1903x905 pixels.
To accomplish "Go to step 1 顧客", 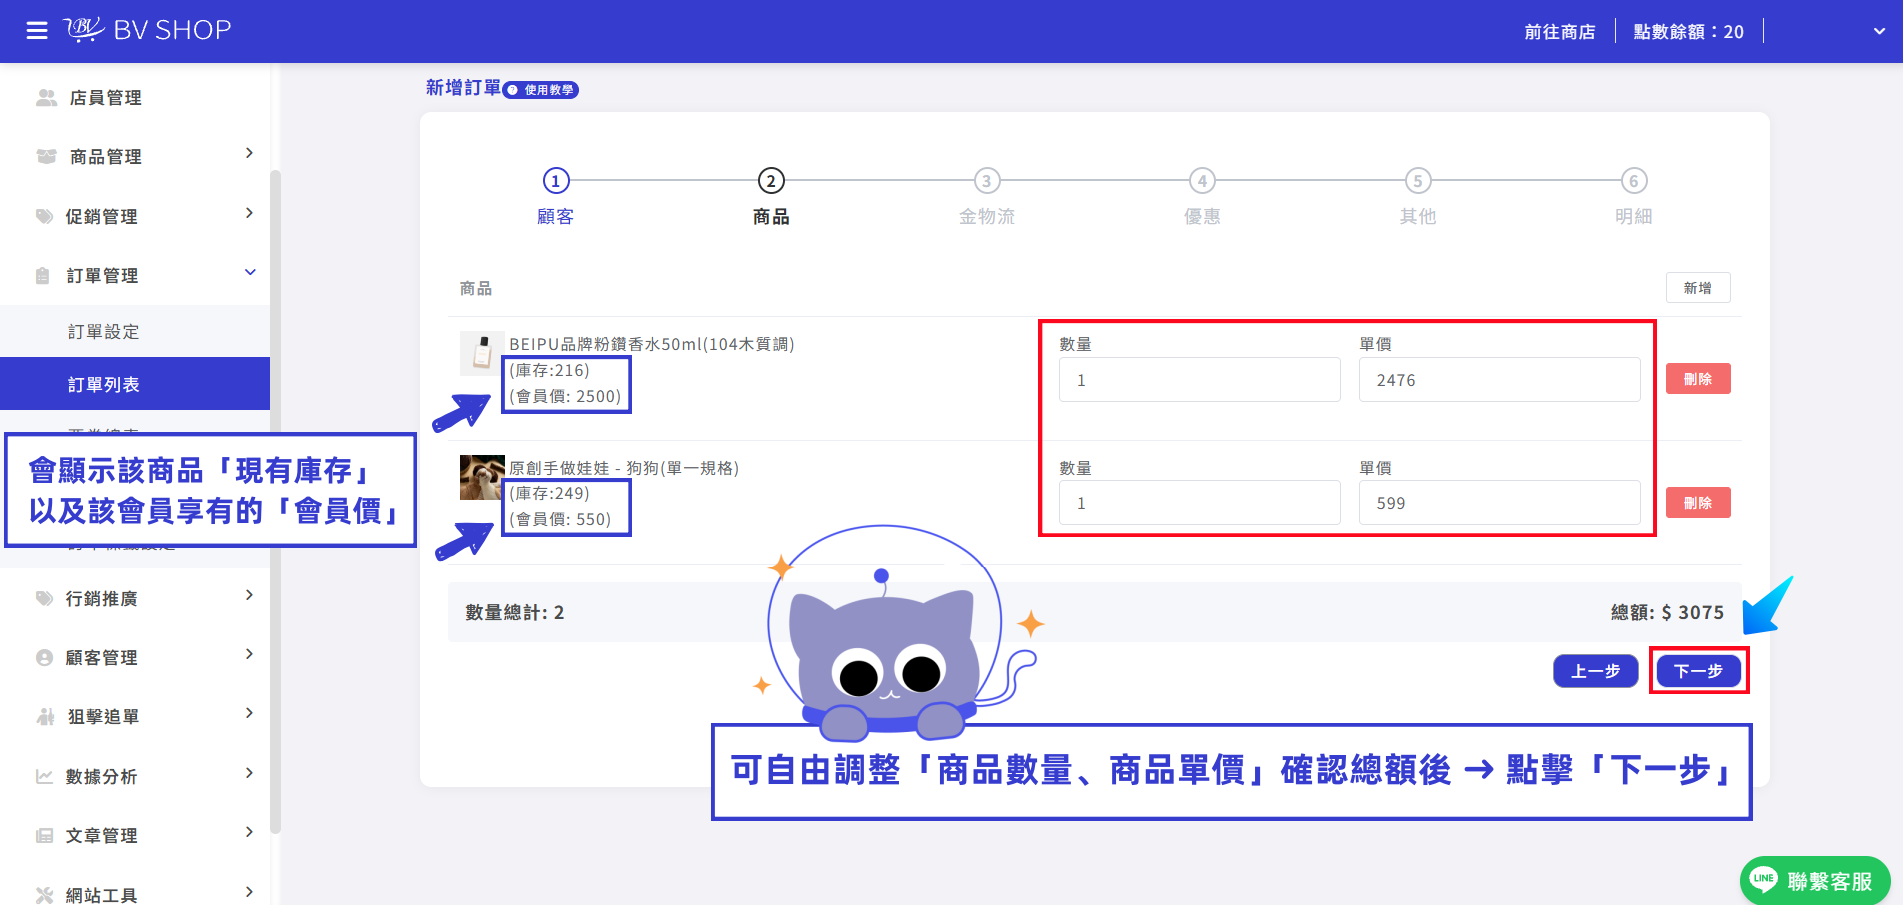I will point(555,197).
